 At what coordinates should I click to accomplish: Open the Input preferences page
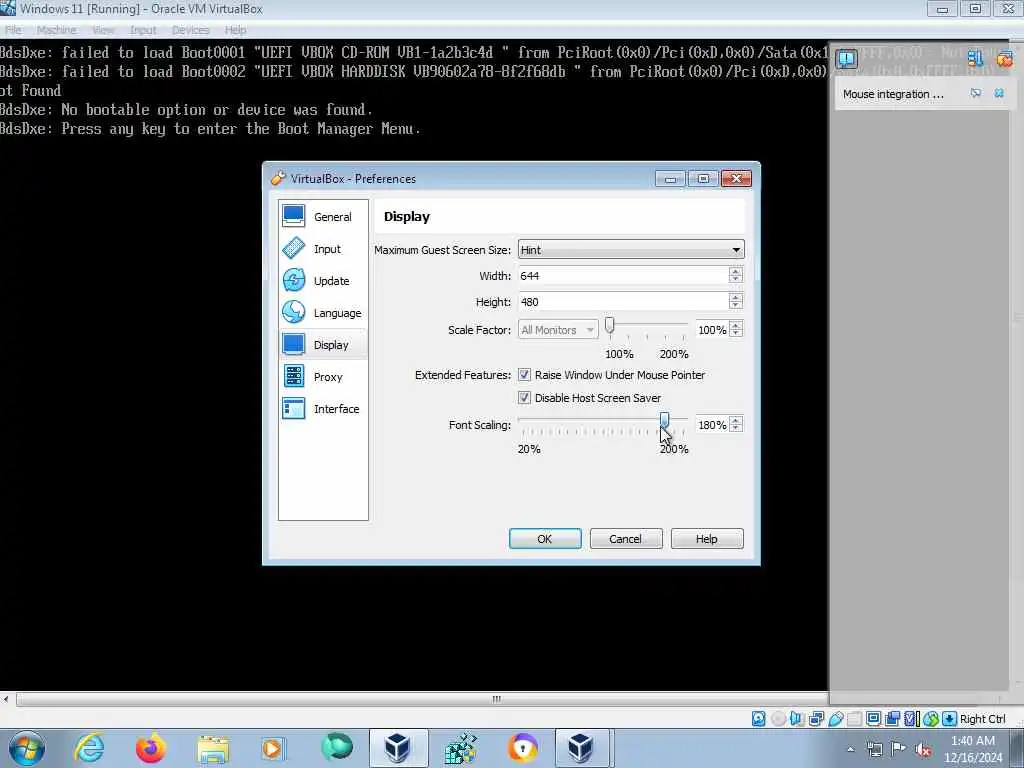tap(323, 248)
